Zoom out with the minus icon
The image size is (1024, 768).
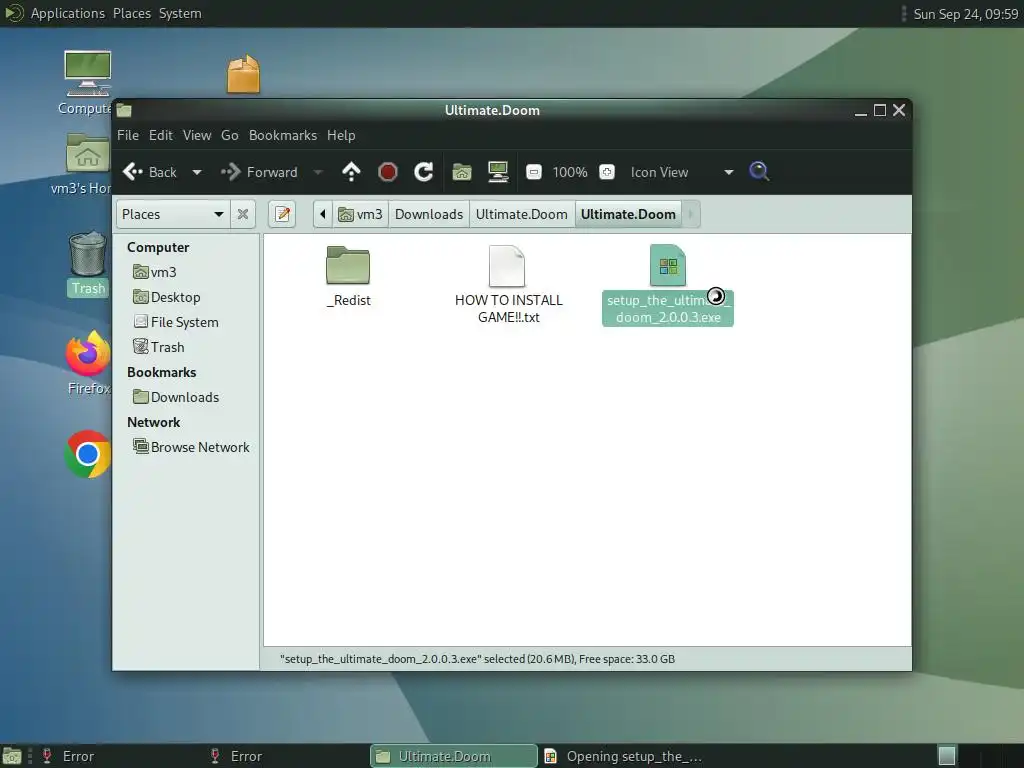pos(534,172)
